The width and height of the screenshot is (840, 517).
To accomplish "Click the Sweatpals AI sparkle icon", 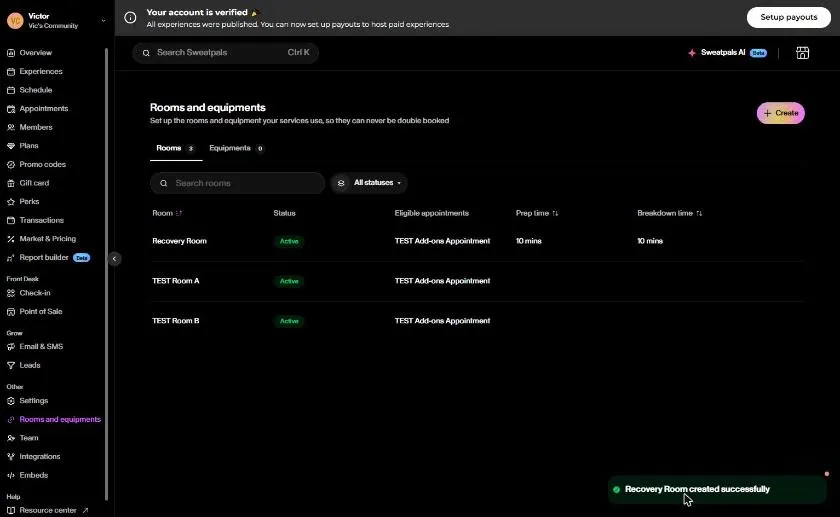I will [x=692, y=53].
